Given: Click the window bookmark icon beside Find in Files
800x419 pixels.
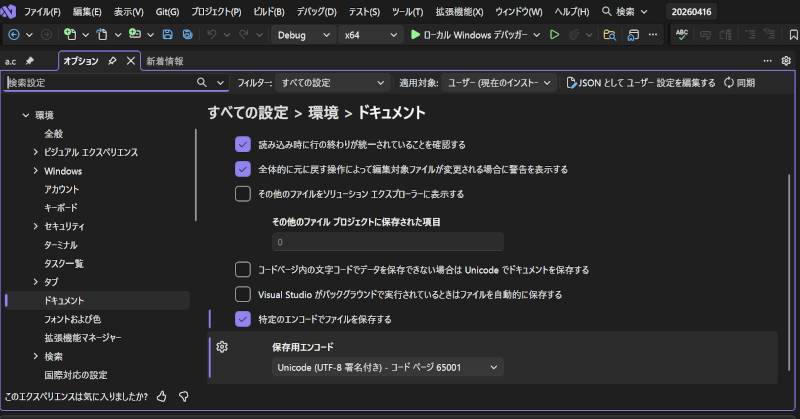Looking at the screenshot, I should click(x=633, y=35).
